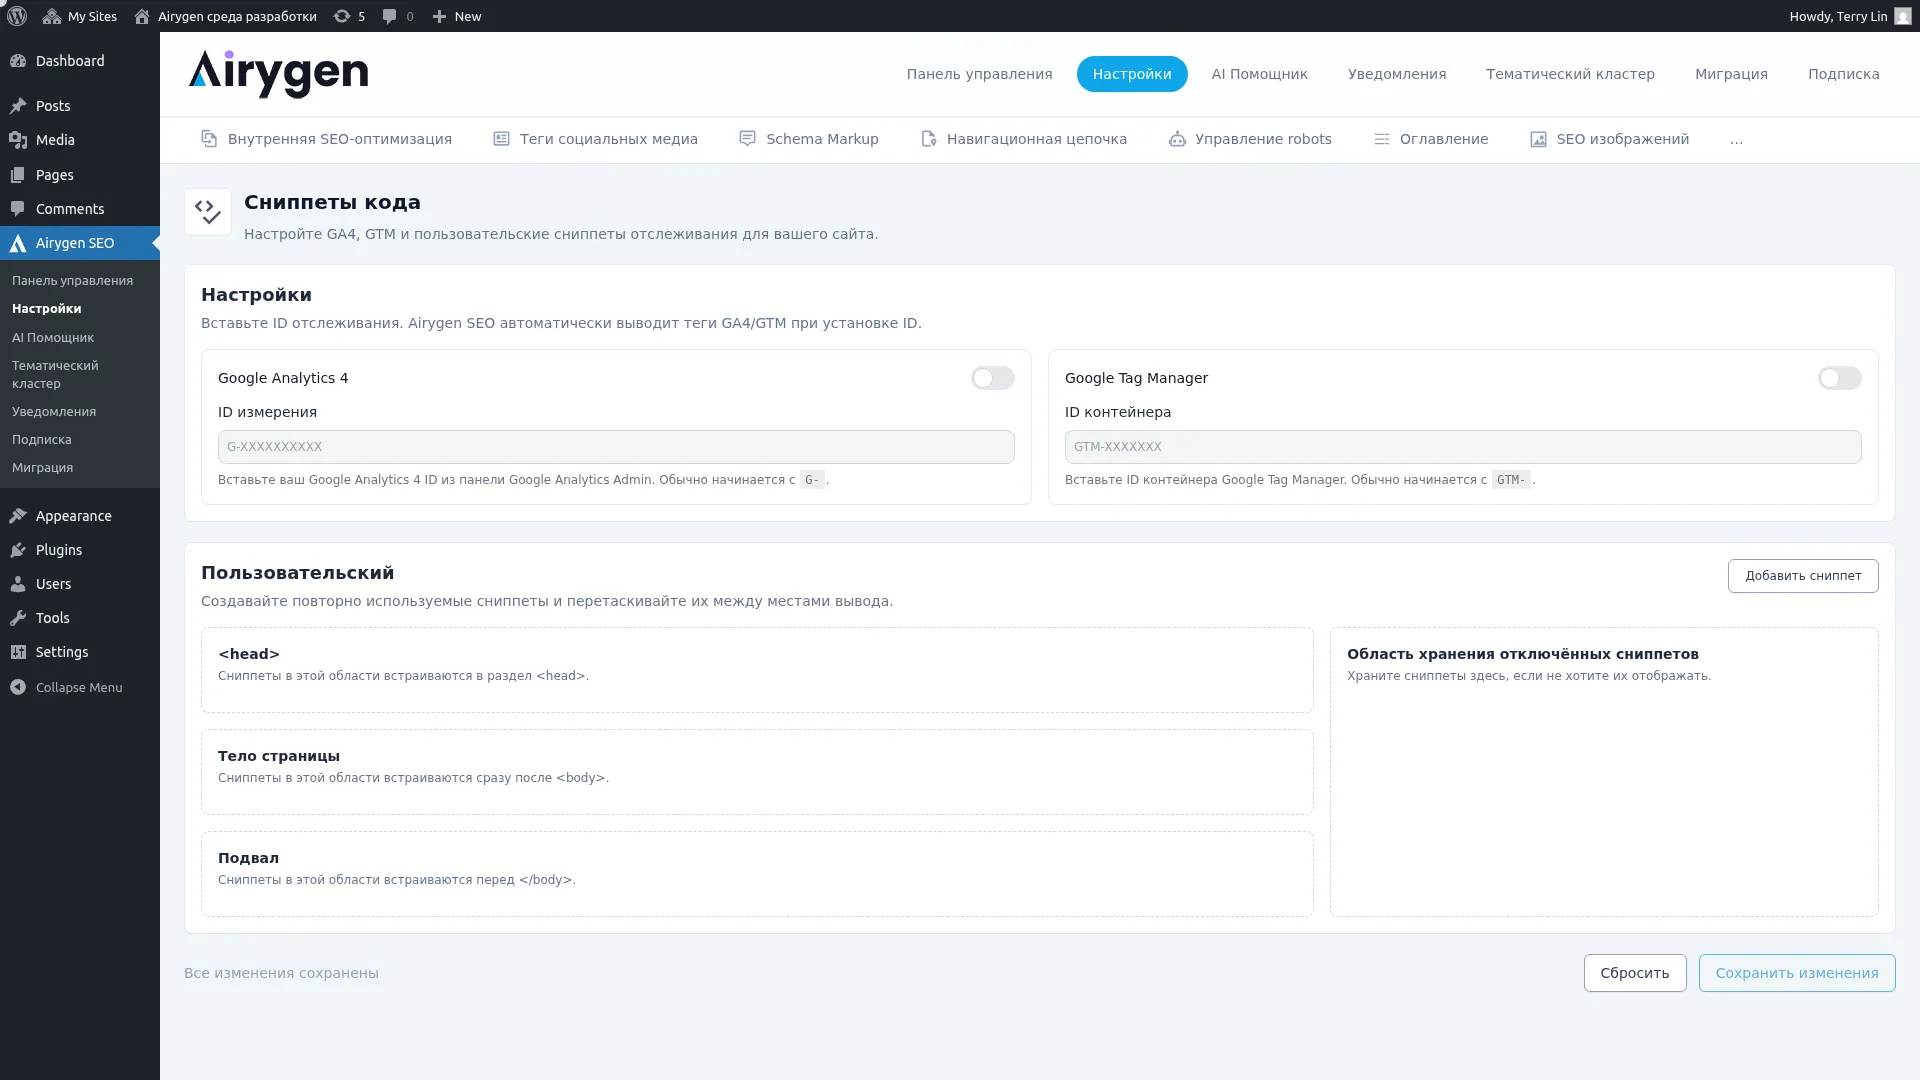Open Подписка top tab
This screenshot has width=1920, height=1080.
click(x=1843, y=74)
